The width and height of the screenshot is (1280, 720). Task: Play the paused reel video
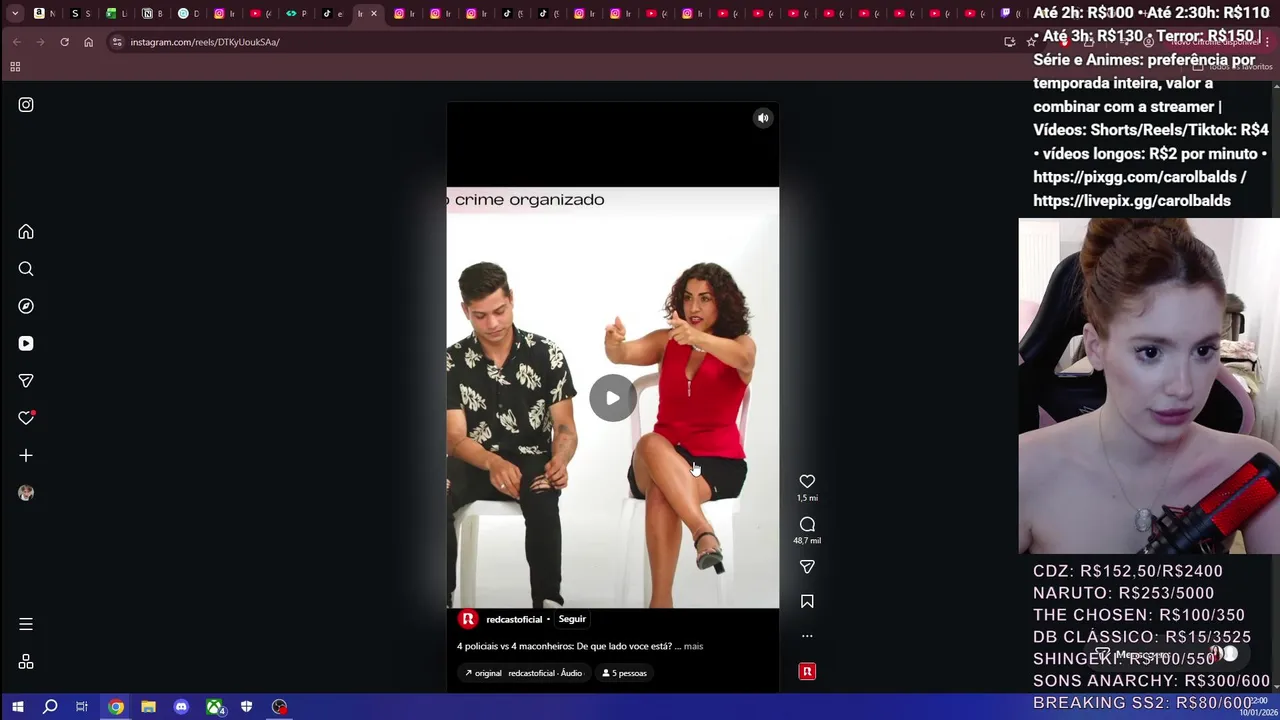pos(612,398)
